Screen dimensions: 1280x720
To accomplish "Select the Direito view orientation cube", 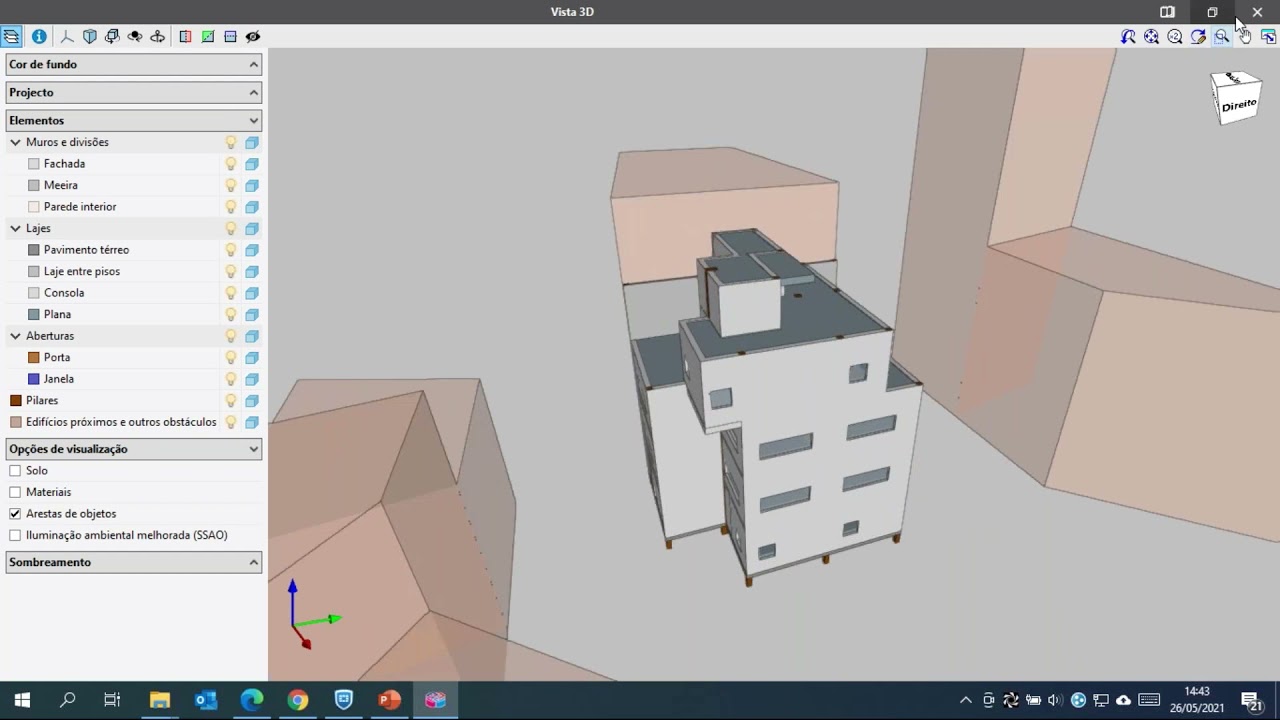I will (1238, 98).
